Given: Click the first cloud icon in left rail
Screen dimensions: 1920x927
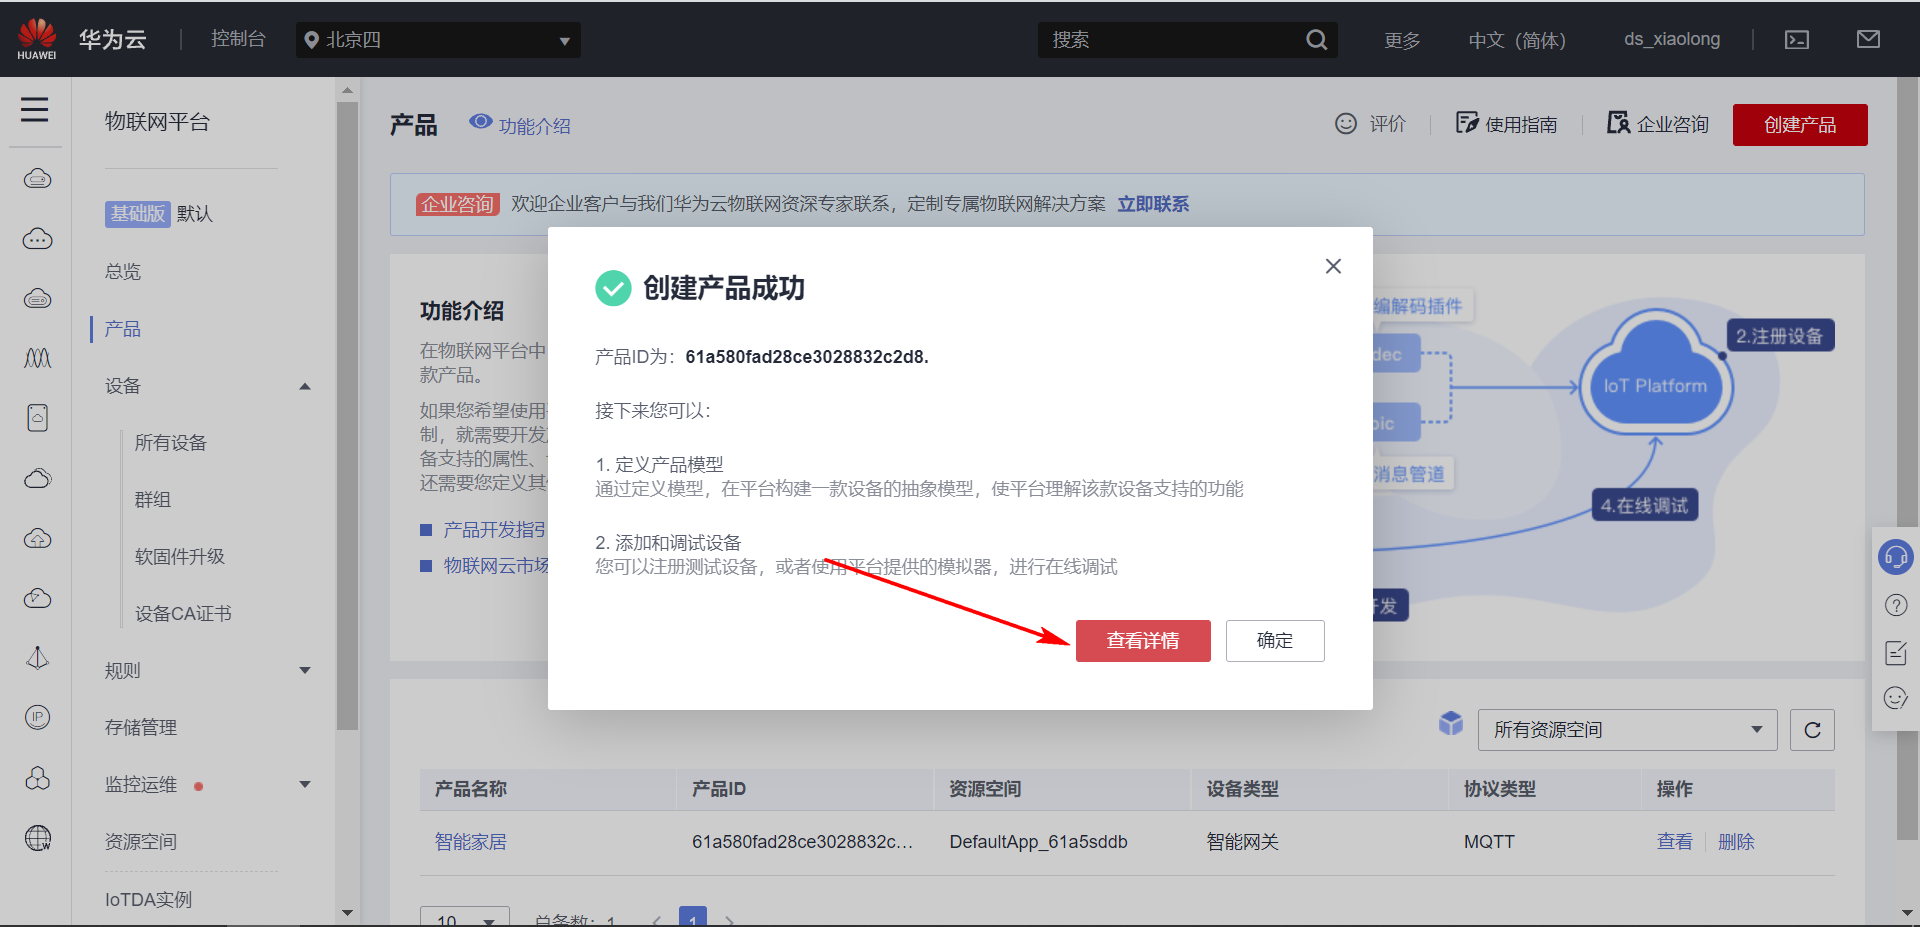Looking at the screenshot, I should tap(38, 179).
